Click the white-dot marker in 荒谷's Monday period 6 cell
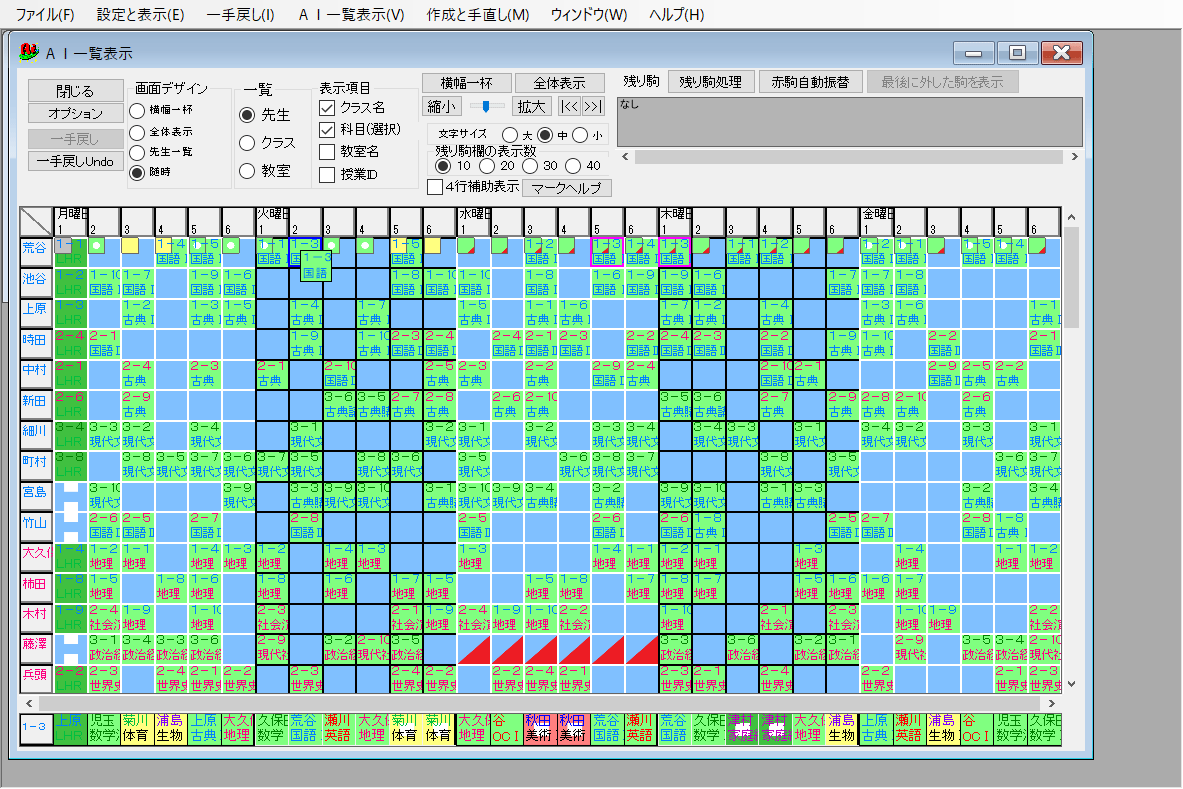The image size is (1183, 789). coord(231,245)
